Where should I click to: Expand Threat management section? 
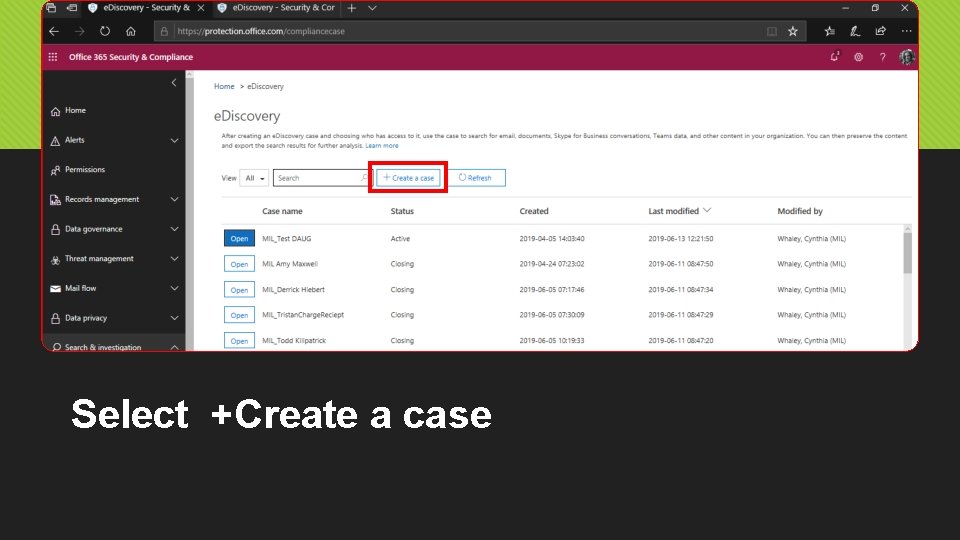click(174, 259)
